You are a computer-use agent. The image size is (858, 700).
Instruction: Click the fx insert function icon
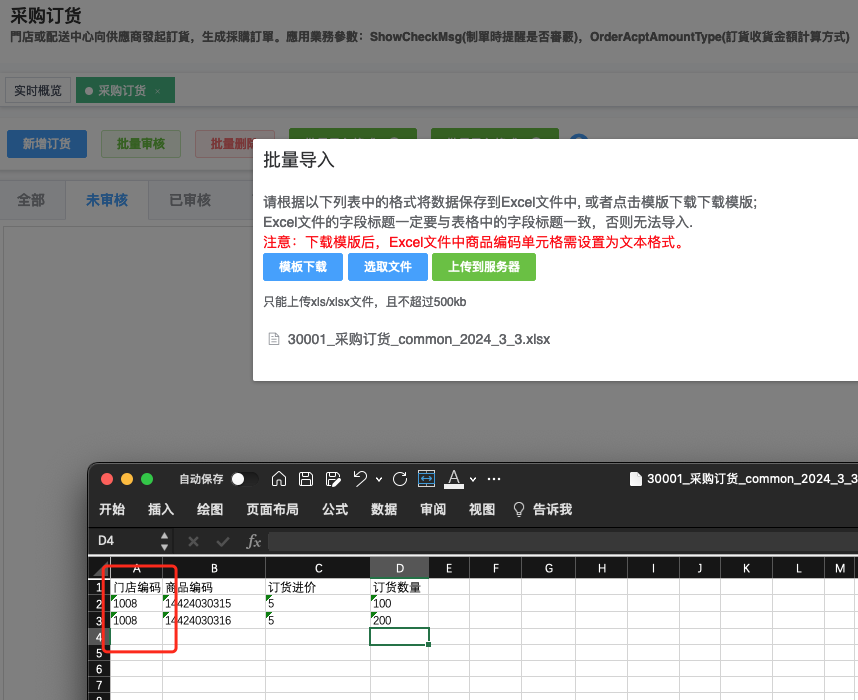click(x=254, y=541)
